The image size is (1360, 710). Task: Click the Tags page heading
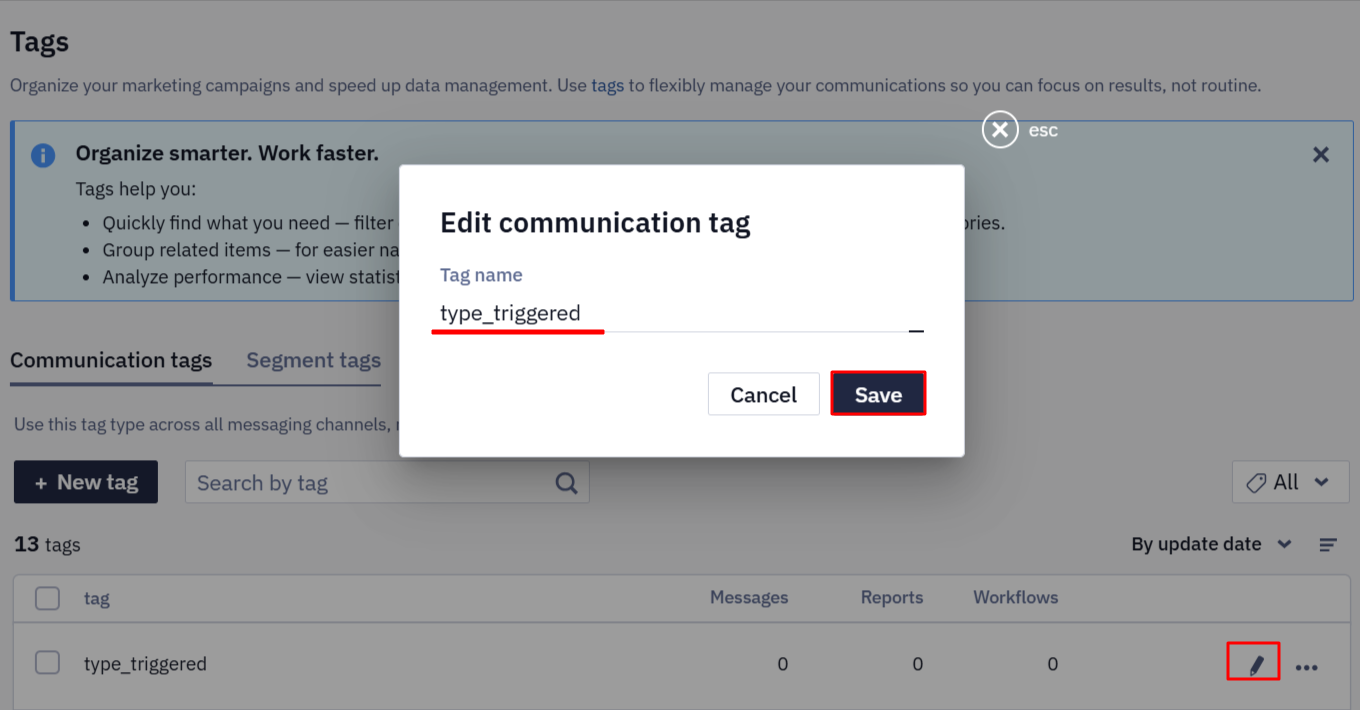[x=39, y=42]
